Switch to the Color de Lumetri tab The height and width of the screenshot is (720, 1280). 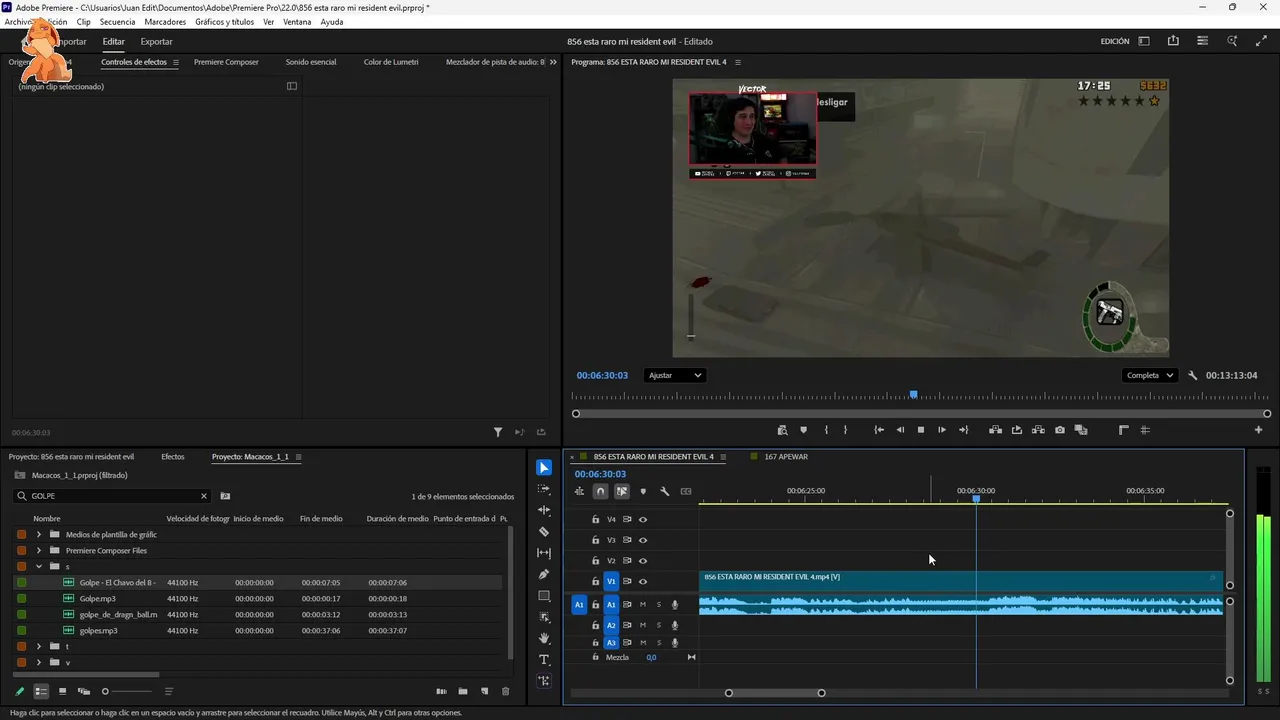point(391,62)
